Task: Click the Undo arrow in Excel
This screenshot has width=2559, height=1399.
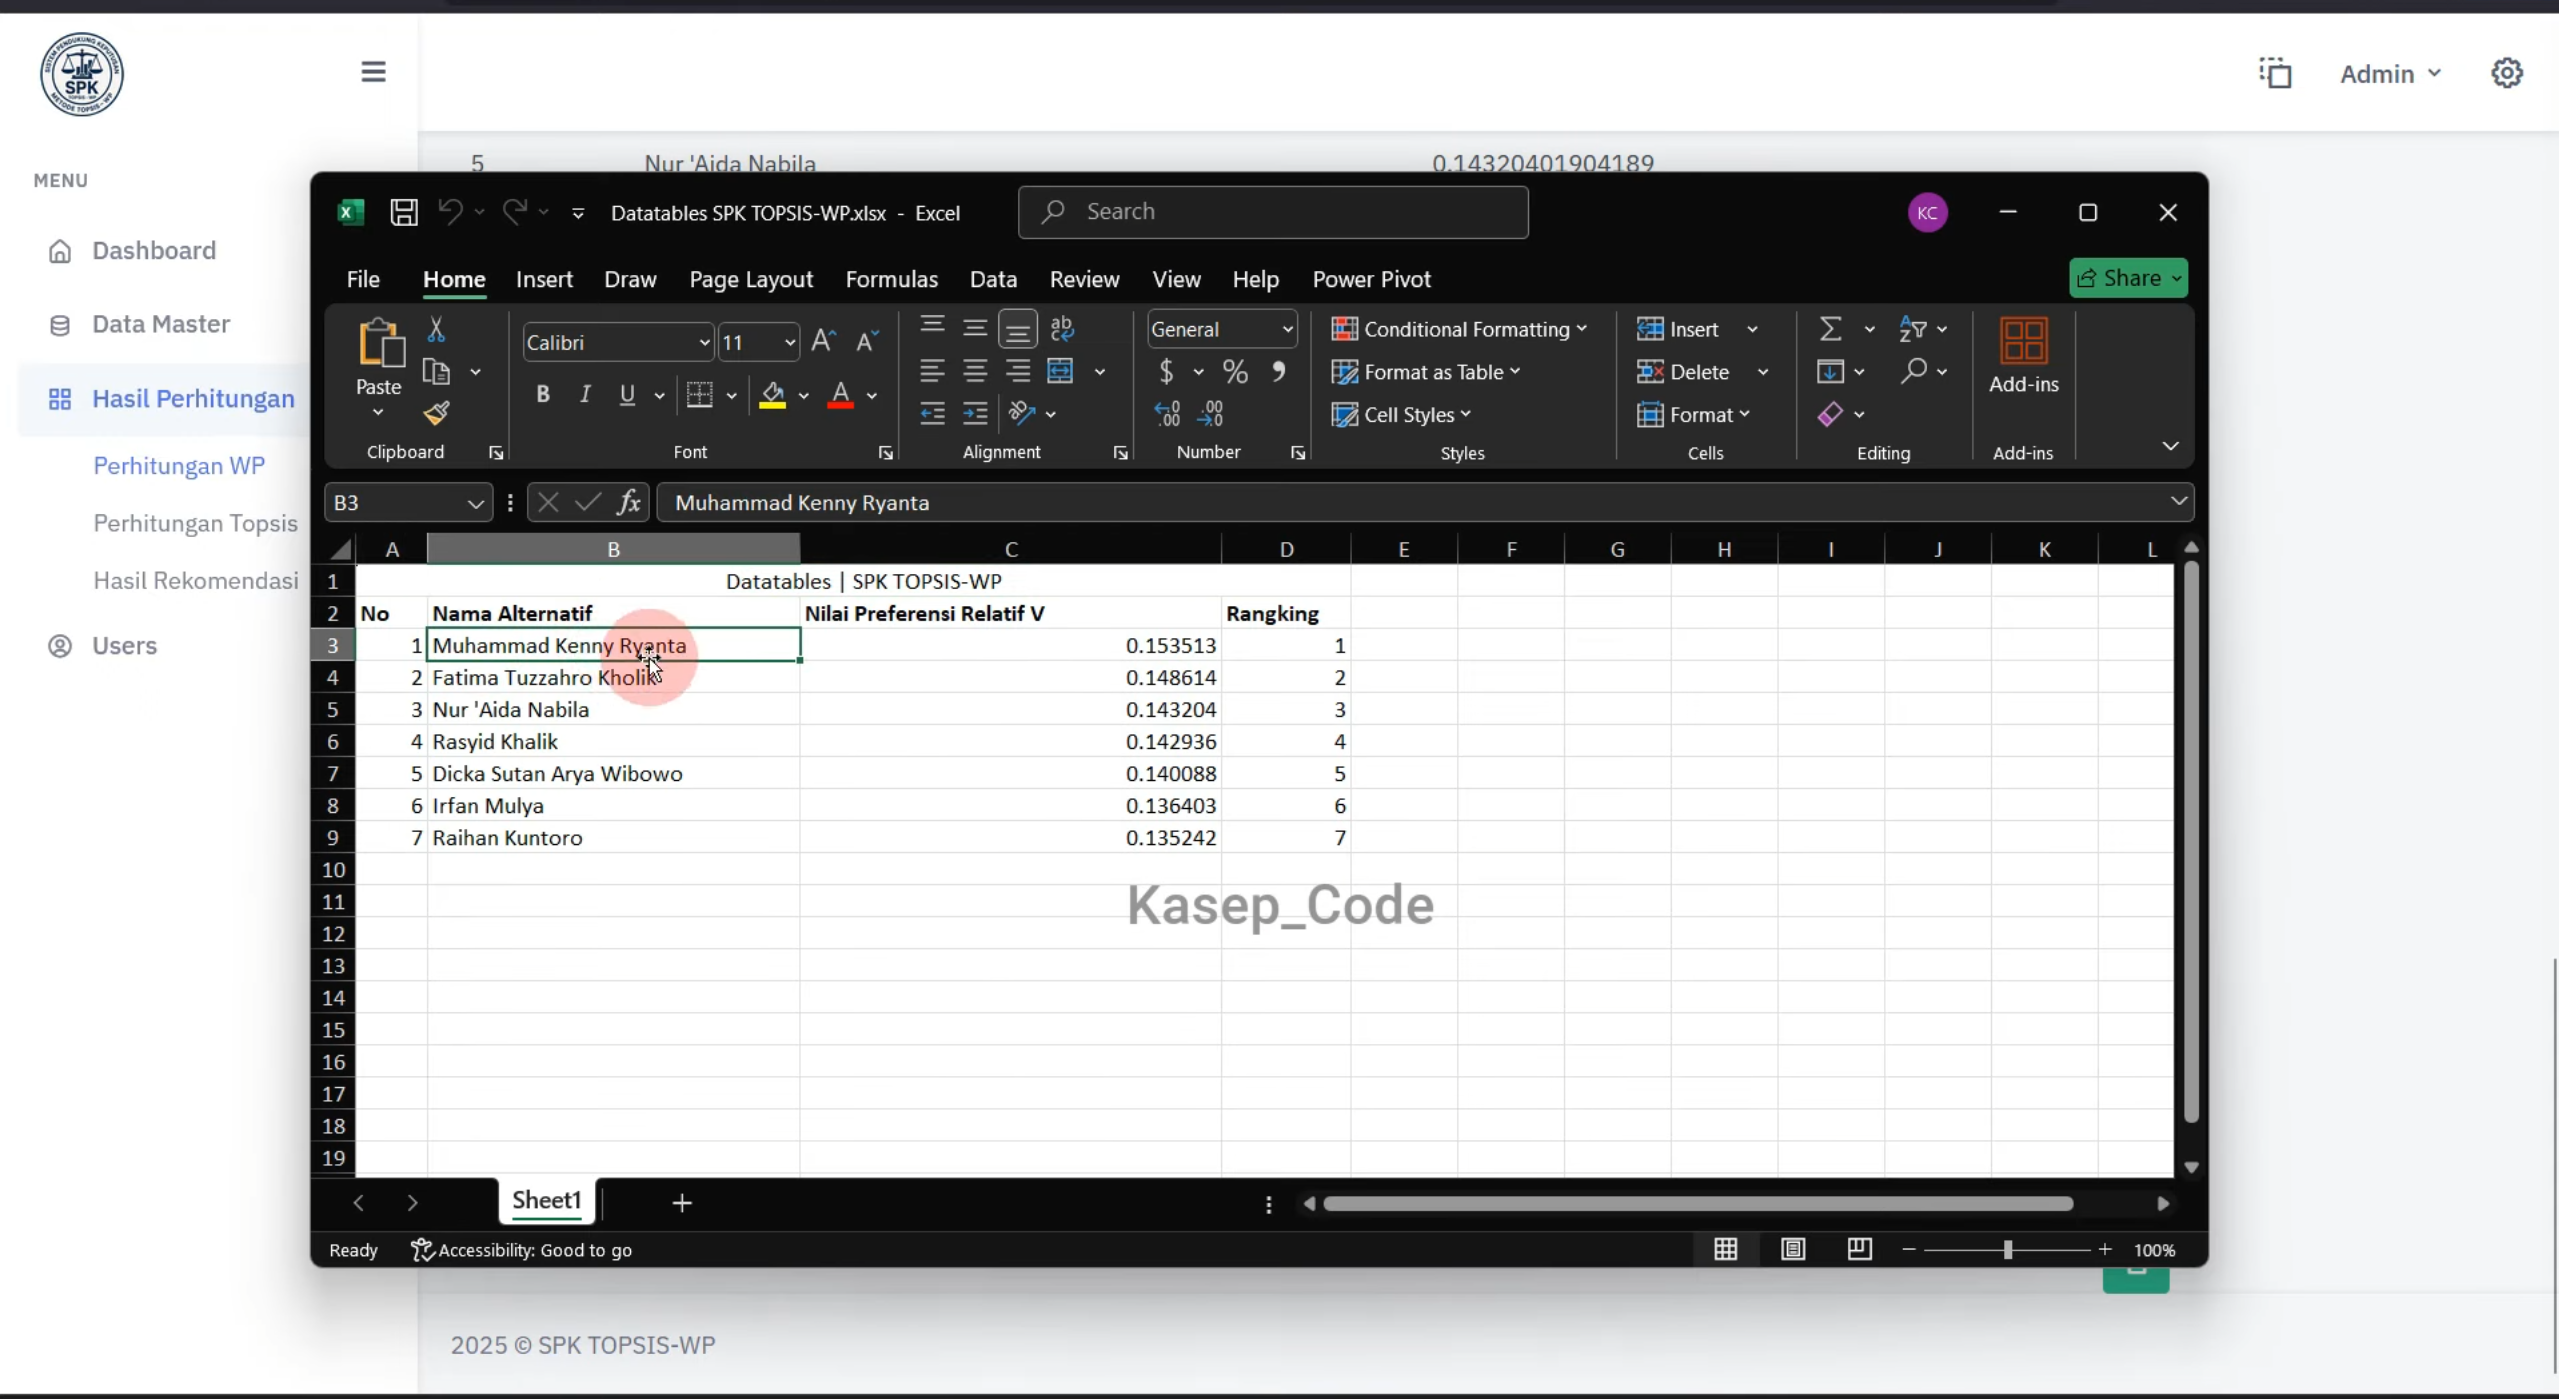Action: click(450, 211)
